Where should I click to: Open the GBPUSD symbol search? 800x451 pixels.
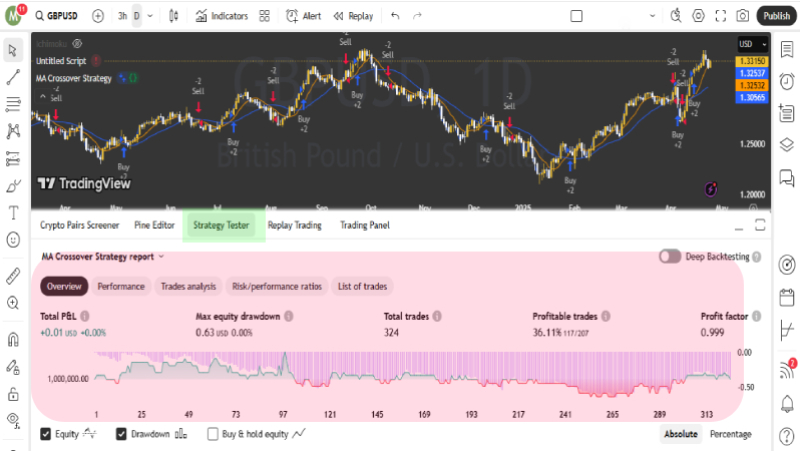57,16
